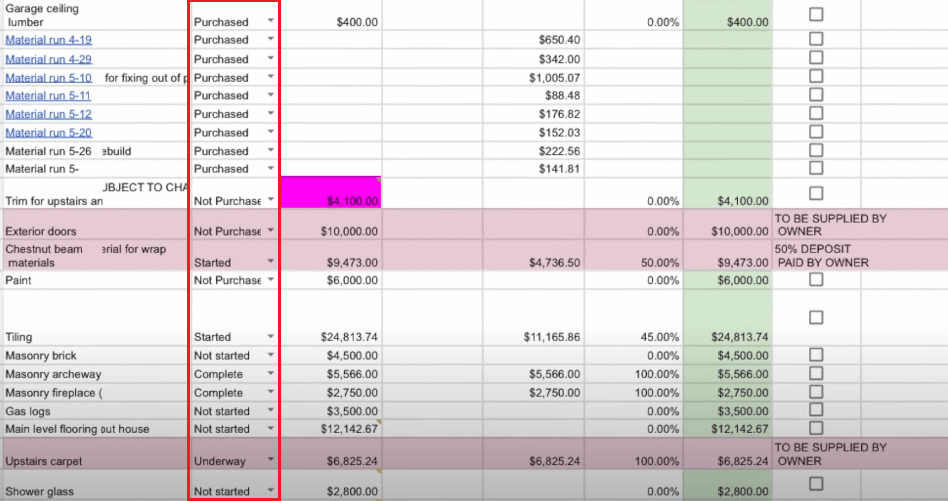The height and width of the screenshot is (501, 948).
Task: Select the $24,813.74 Tiling budget cell
Action: 331,337
